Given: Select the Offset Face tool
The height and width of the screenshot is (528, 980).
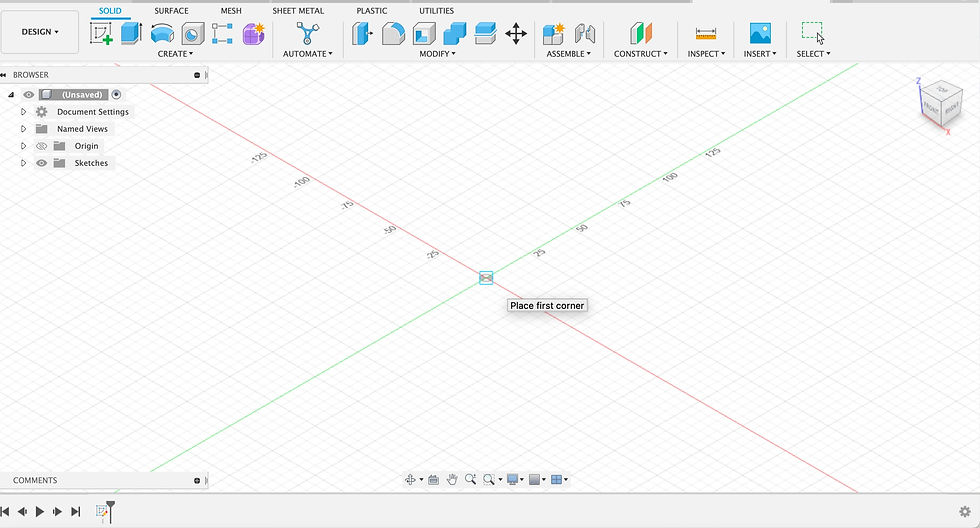Looking at the screenshot, I should tap(485, 33).
